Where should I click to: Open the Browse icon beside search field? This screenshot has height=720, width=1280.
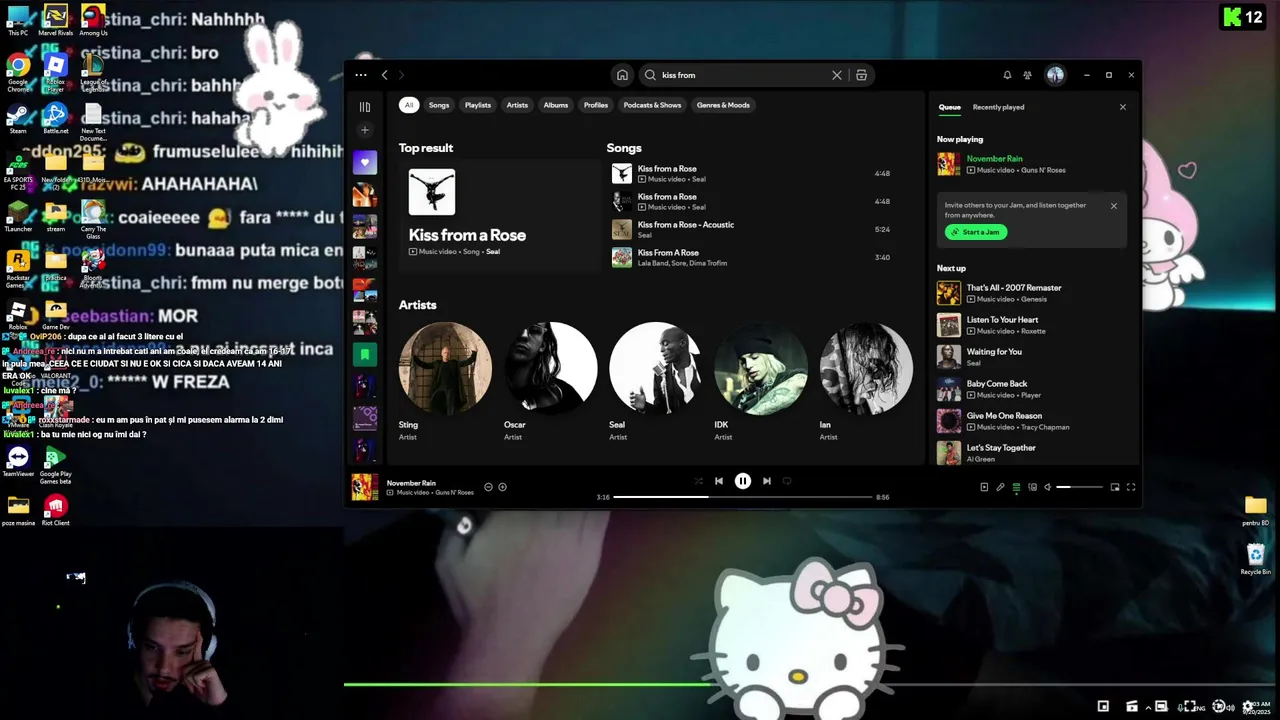[861, 75]
